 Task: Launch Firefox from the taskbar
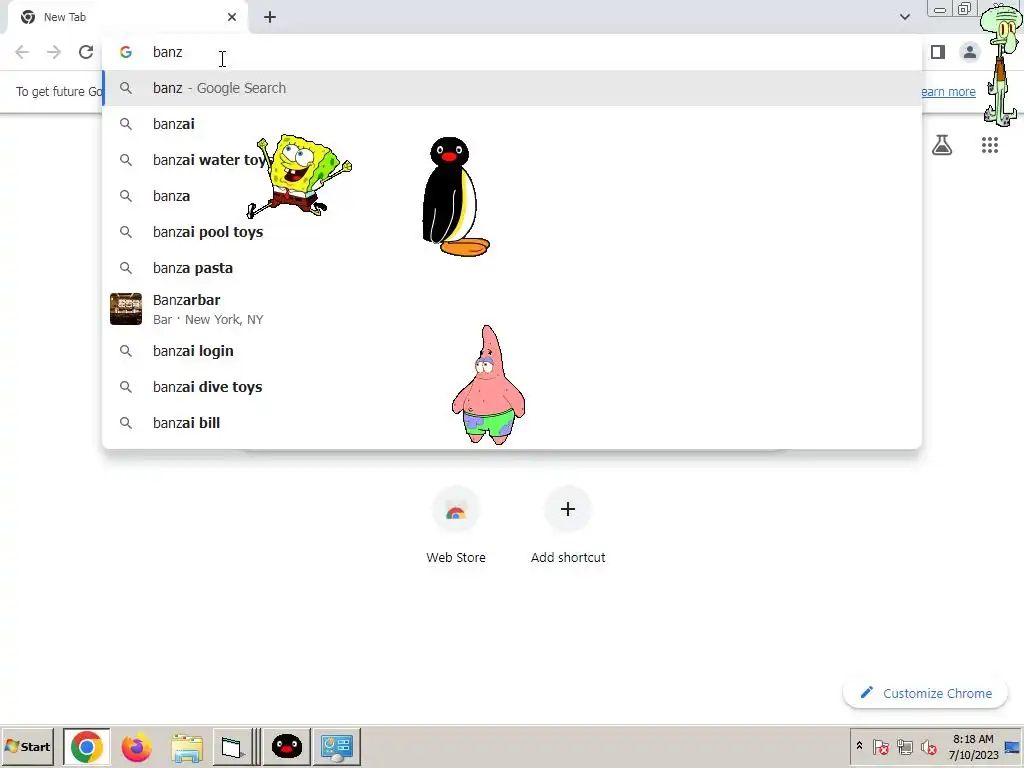(x=136, y=746)
